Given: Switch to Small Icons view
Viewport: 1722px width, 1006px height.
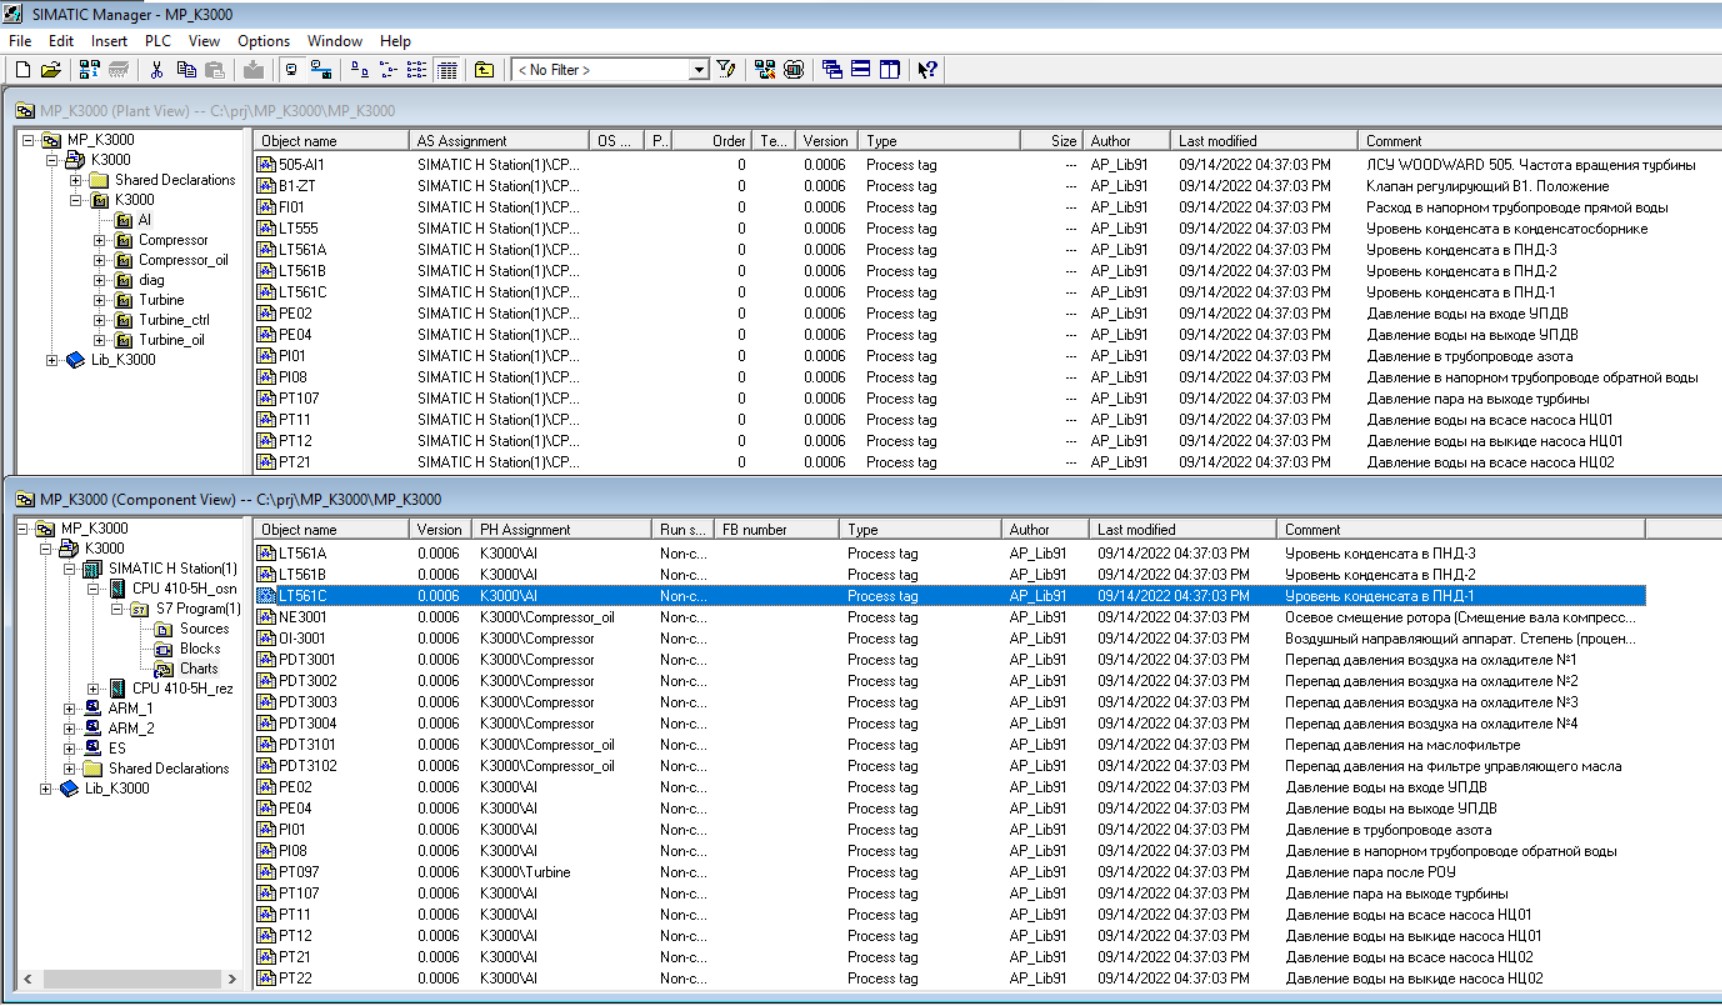Looking at the screenshot, I should (x=388, y=69).
